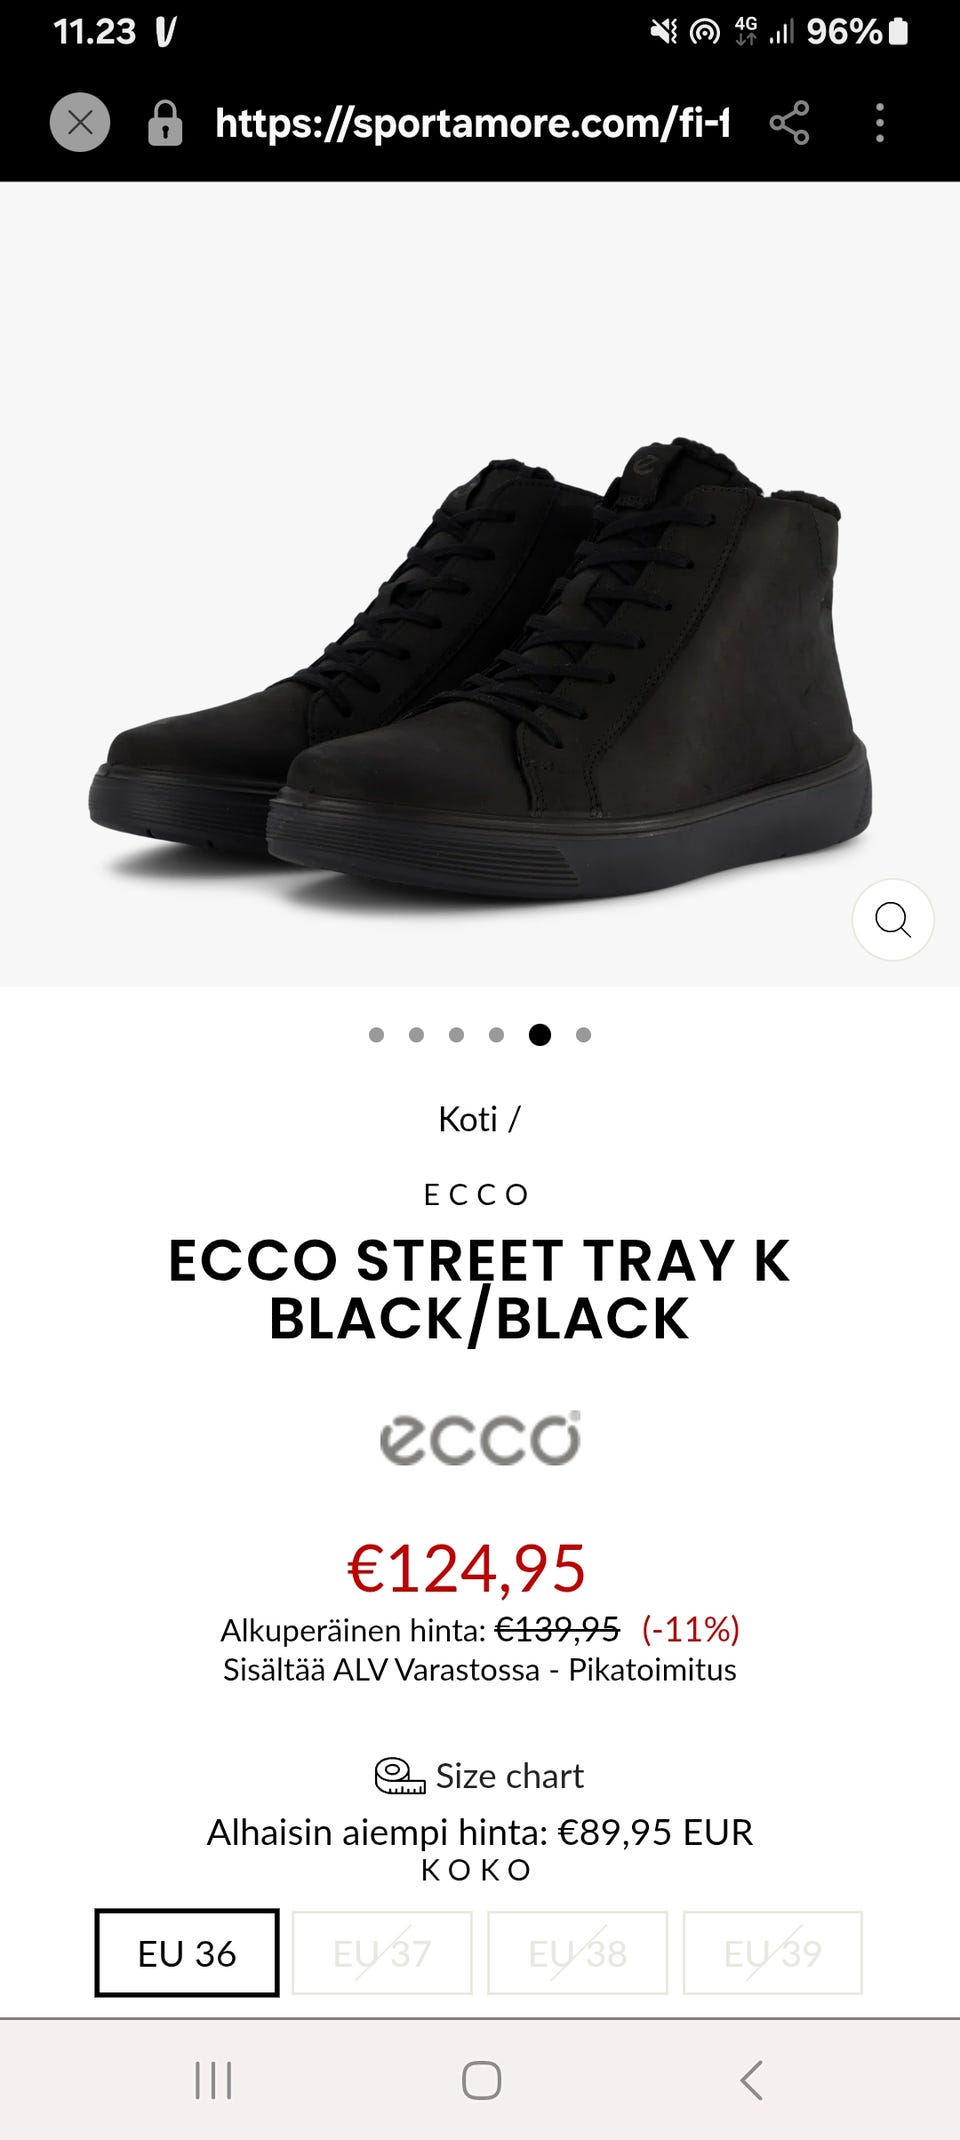The height and width of the screenshot is (2140, 960).
Task: Tap the sportamore URL address field
Action: (472, 123)
